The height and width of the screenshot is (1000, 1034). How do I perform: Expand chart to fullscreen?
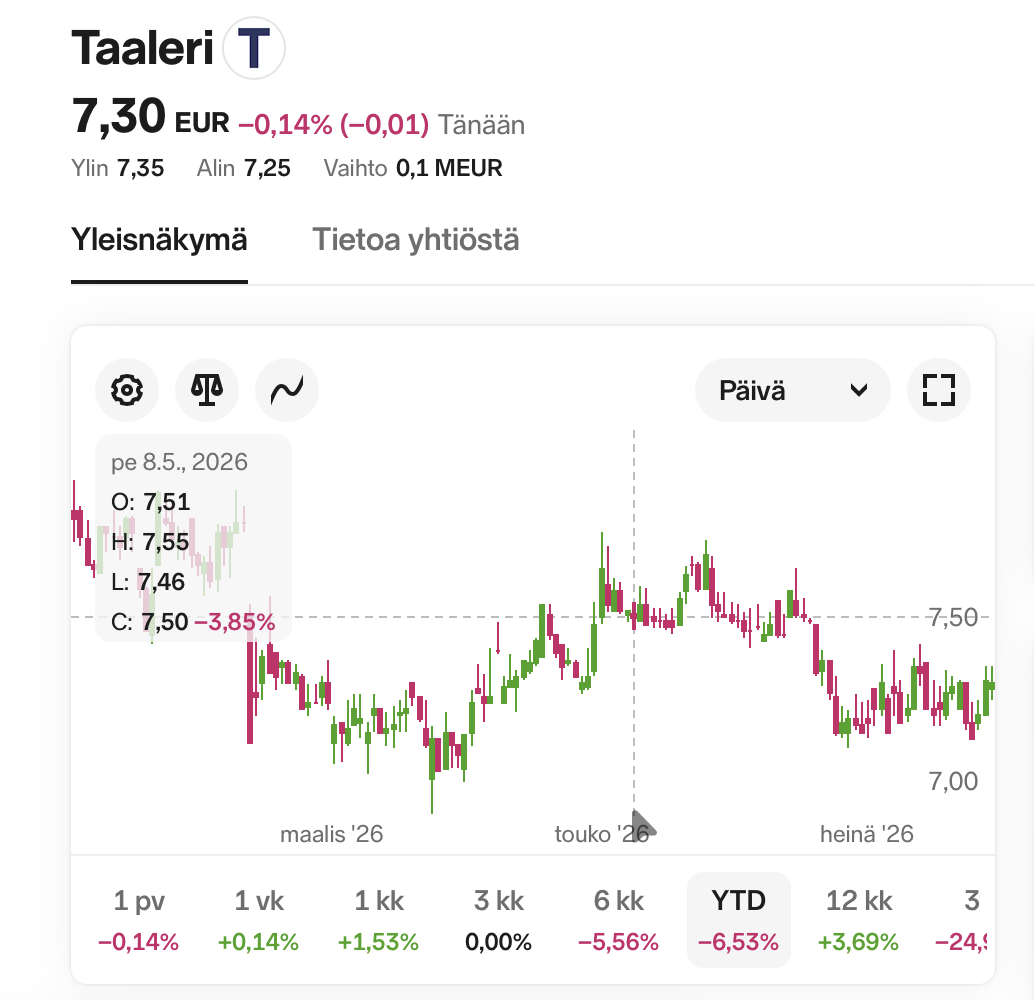click(939, 390)
